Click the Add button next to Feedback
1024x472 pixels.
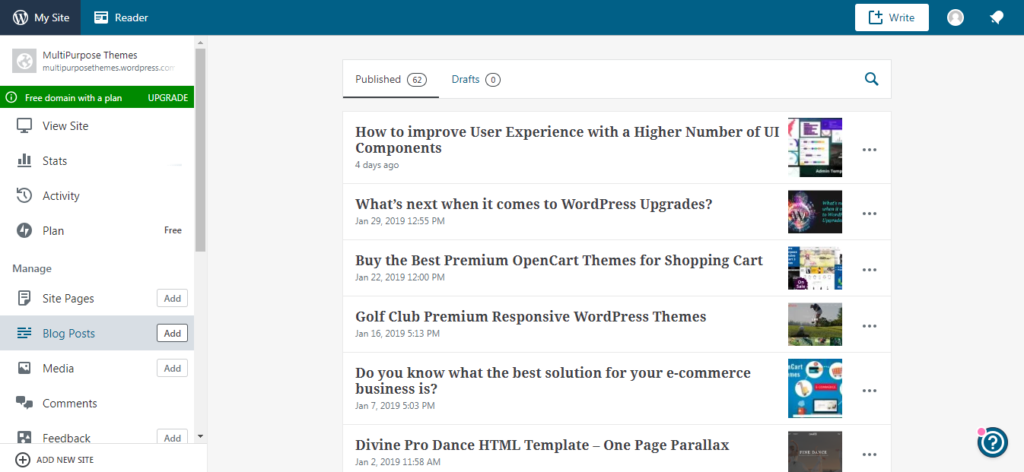(172, 437)
